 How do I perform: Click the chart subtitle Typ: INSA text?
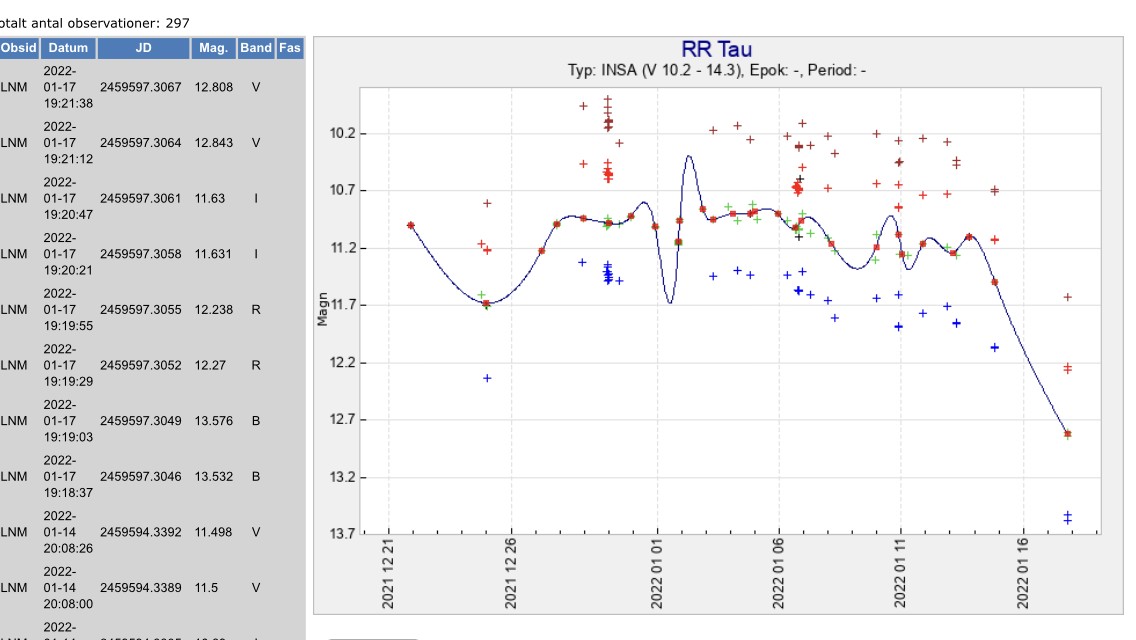(716, 71)
